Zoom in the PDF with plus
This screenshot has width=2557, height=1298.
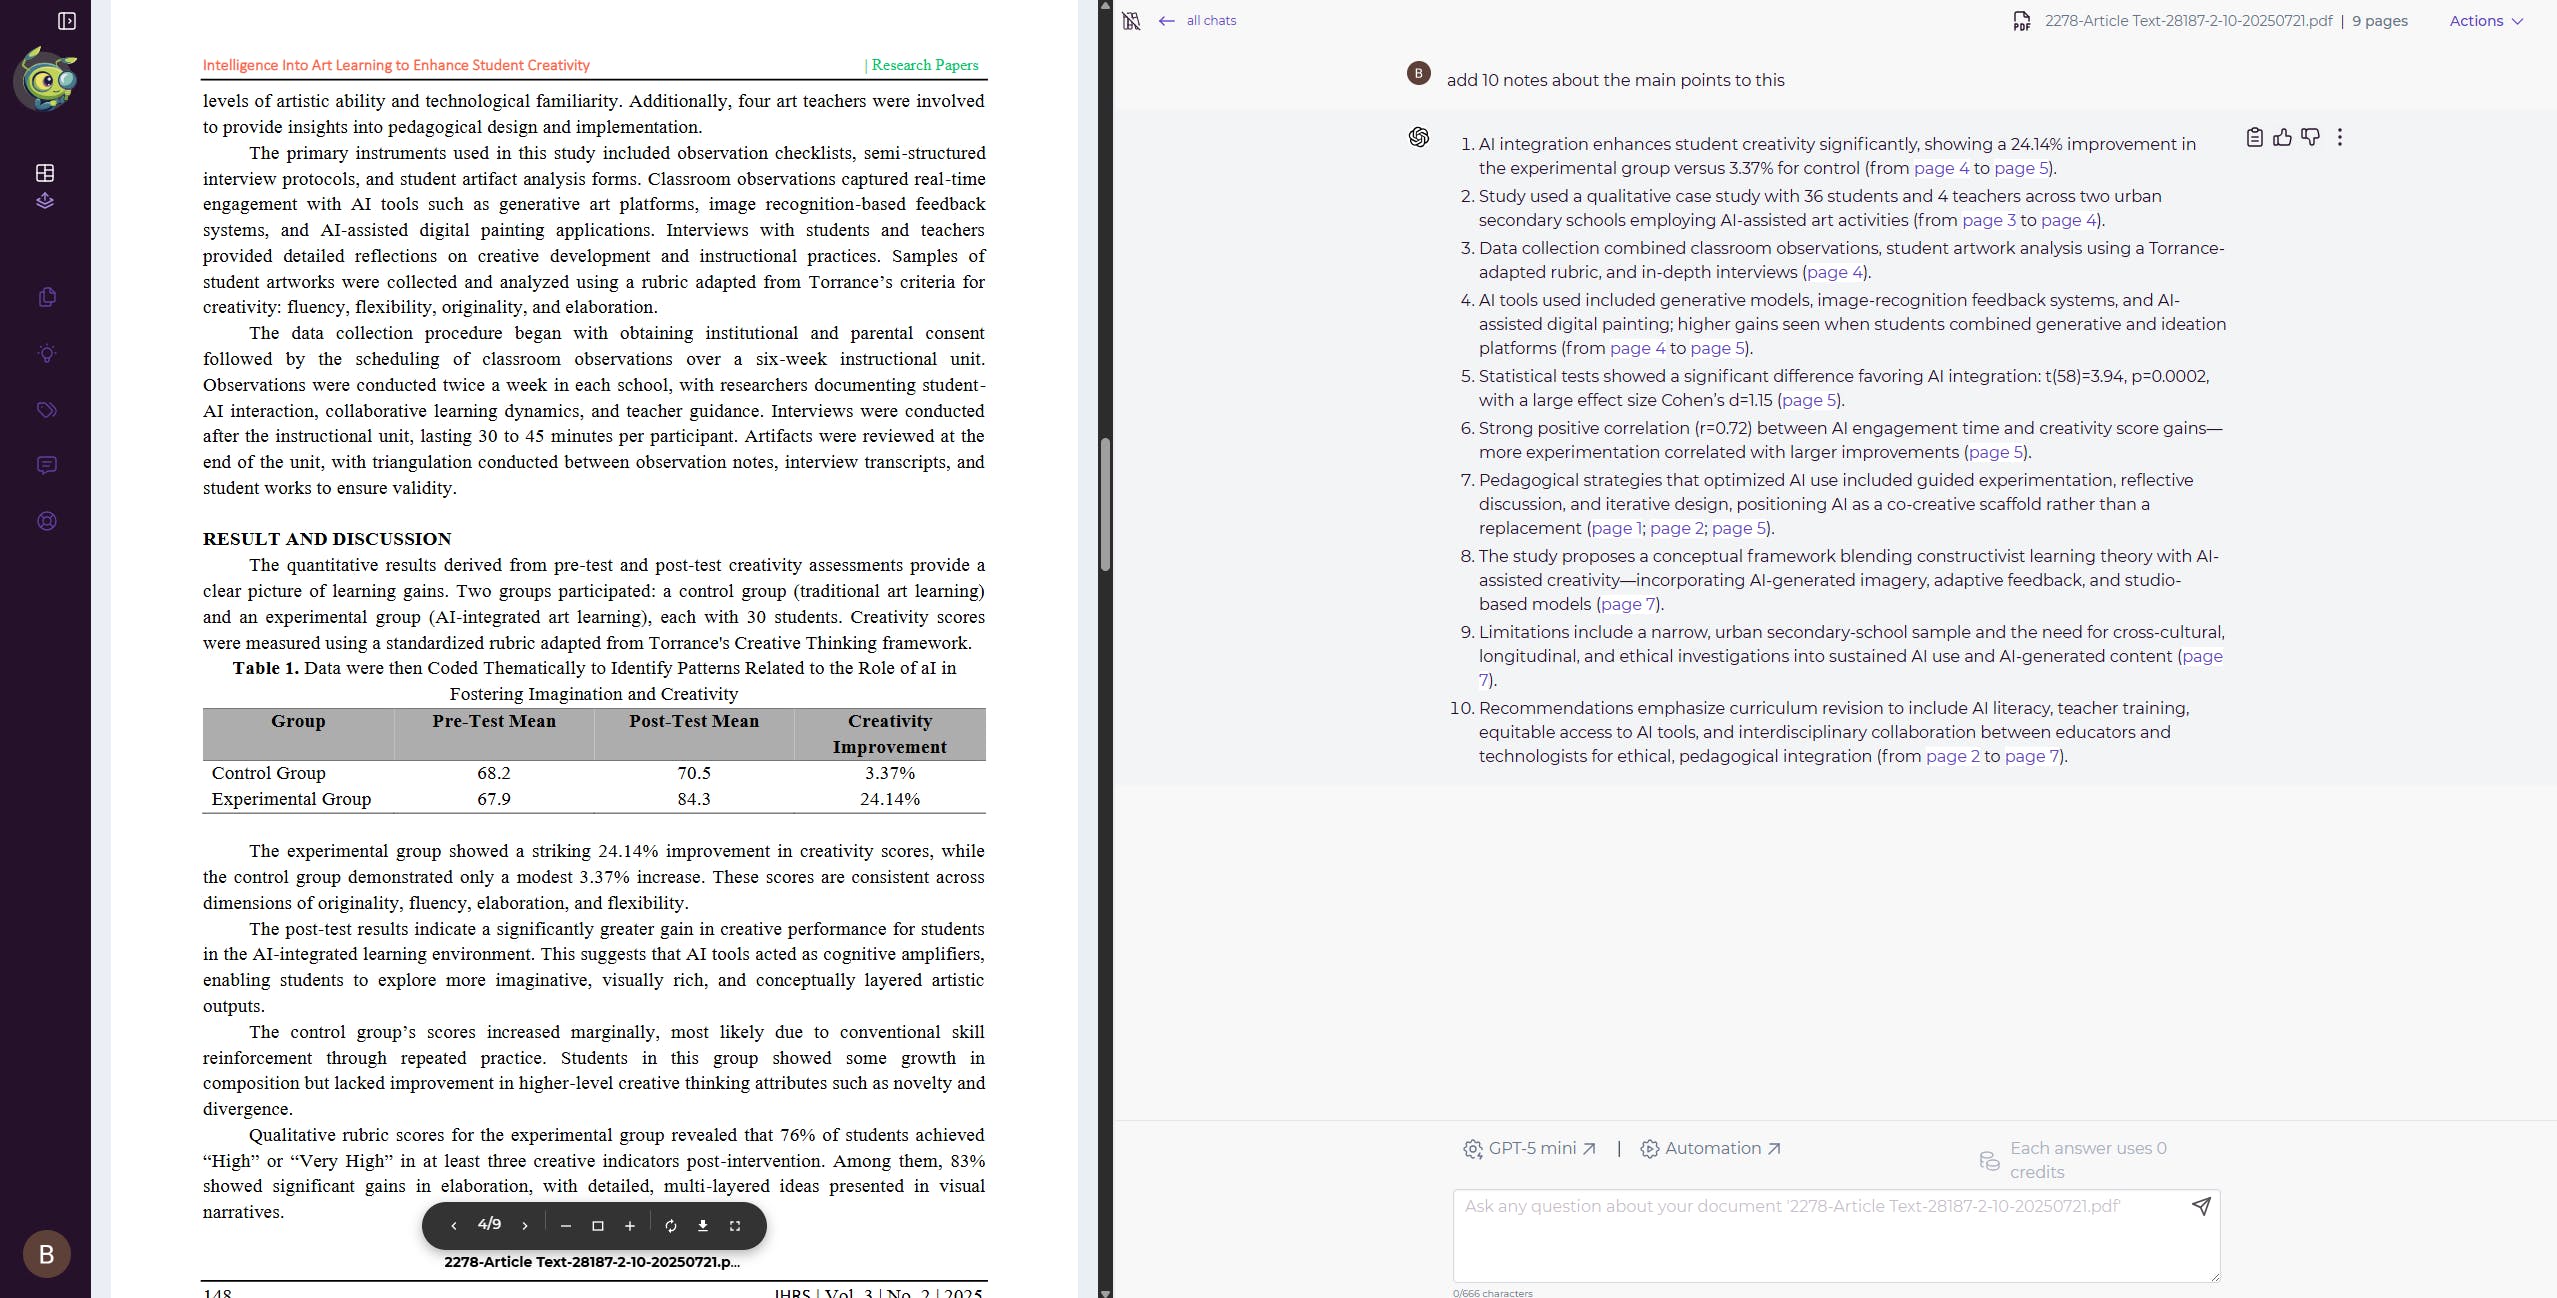click(x=630, y=1226)
